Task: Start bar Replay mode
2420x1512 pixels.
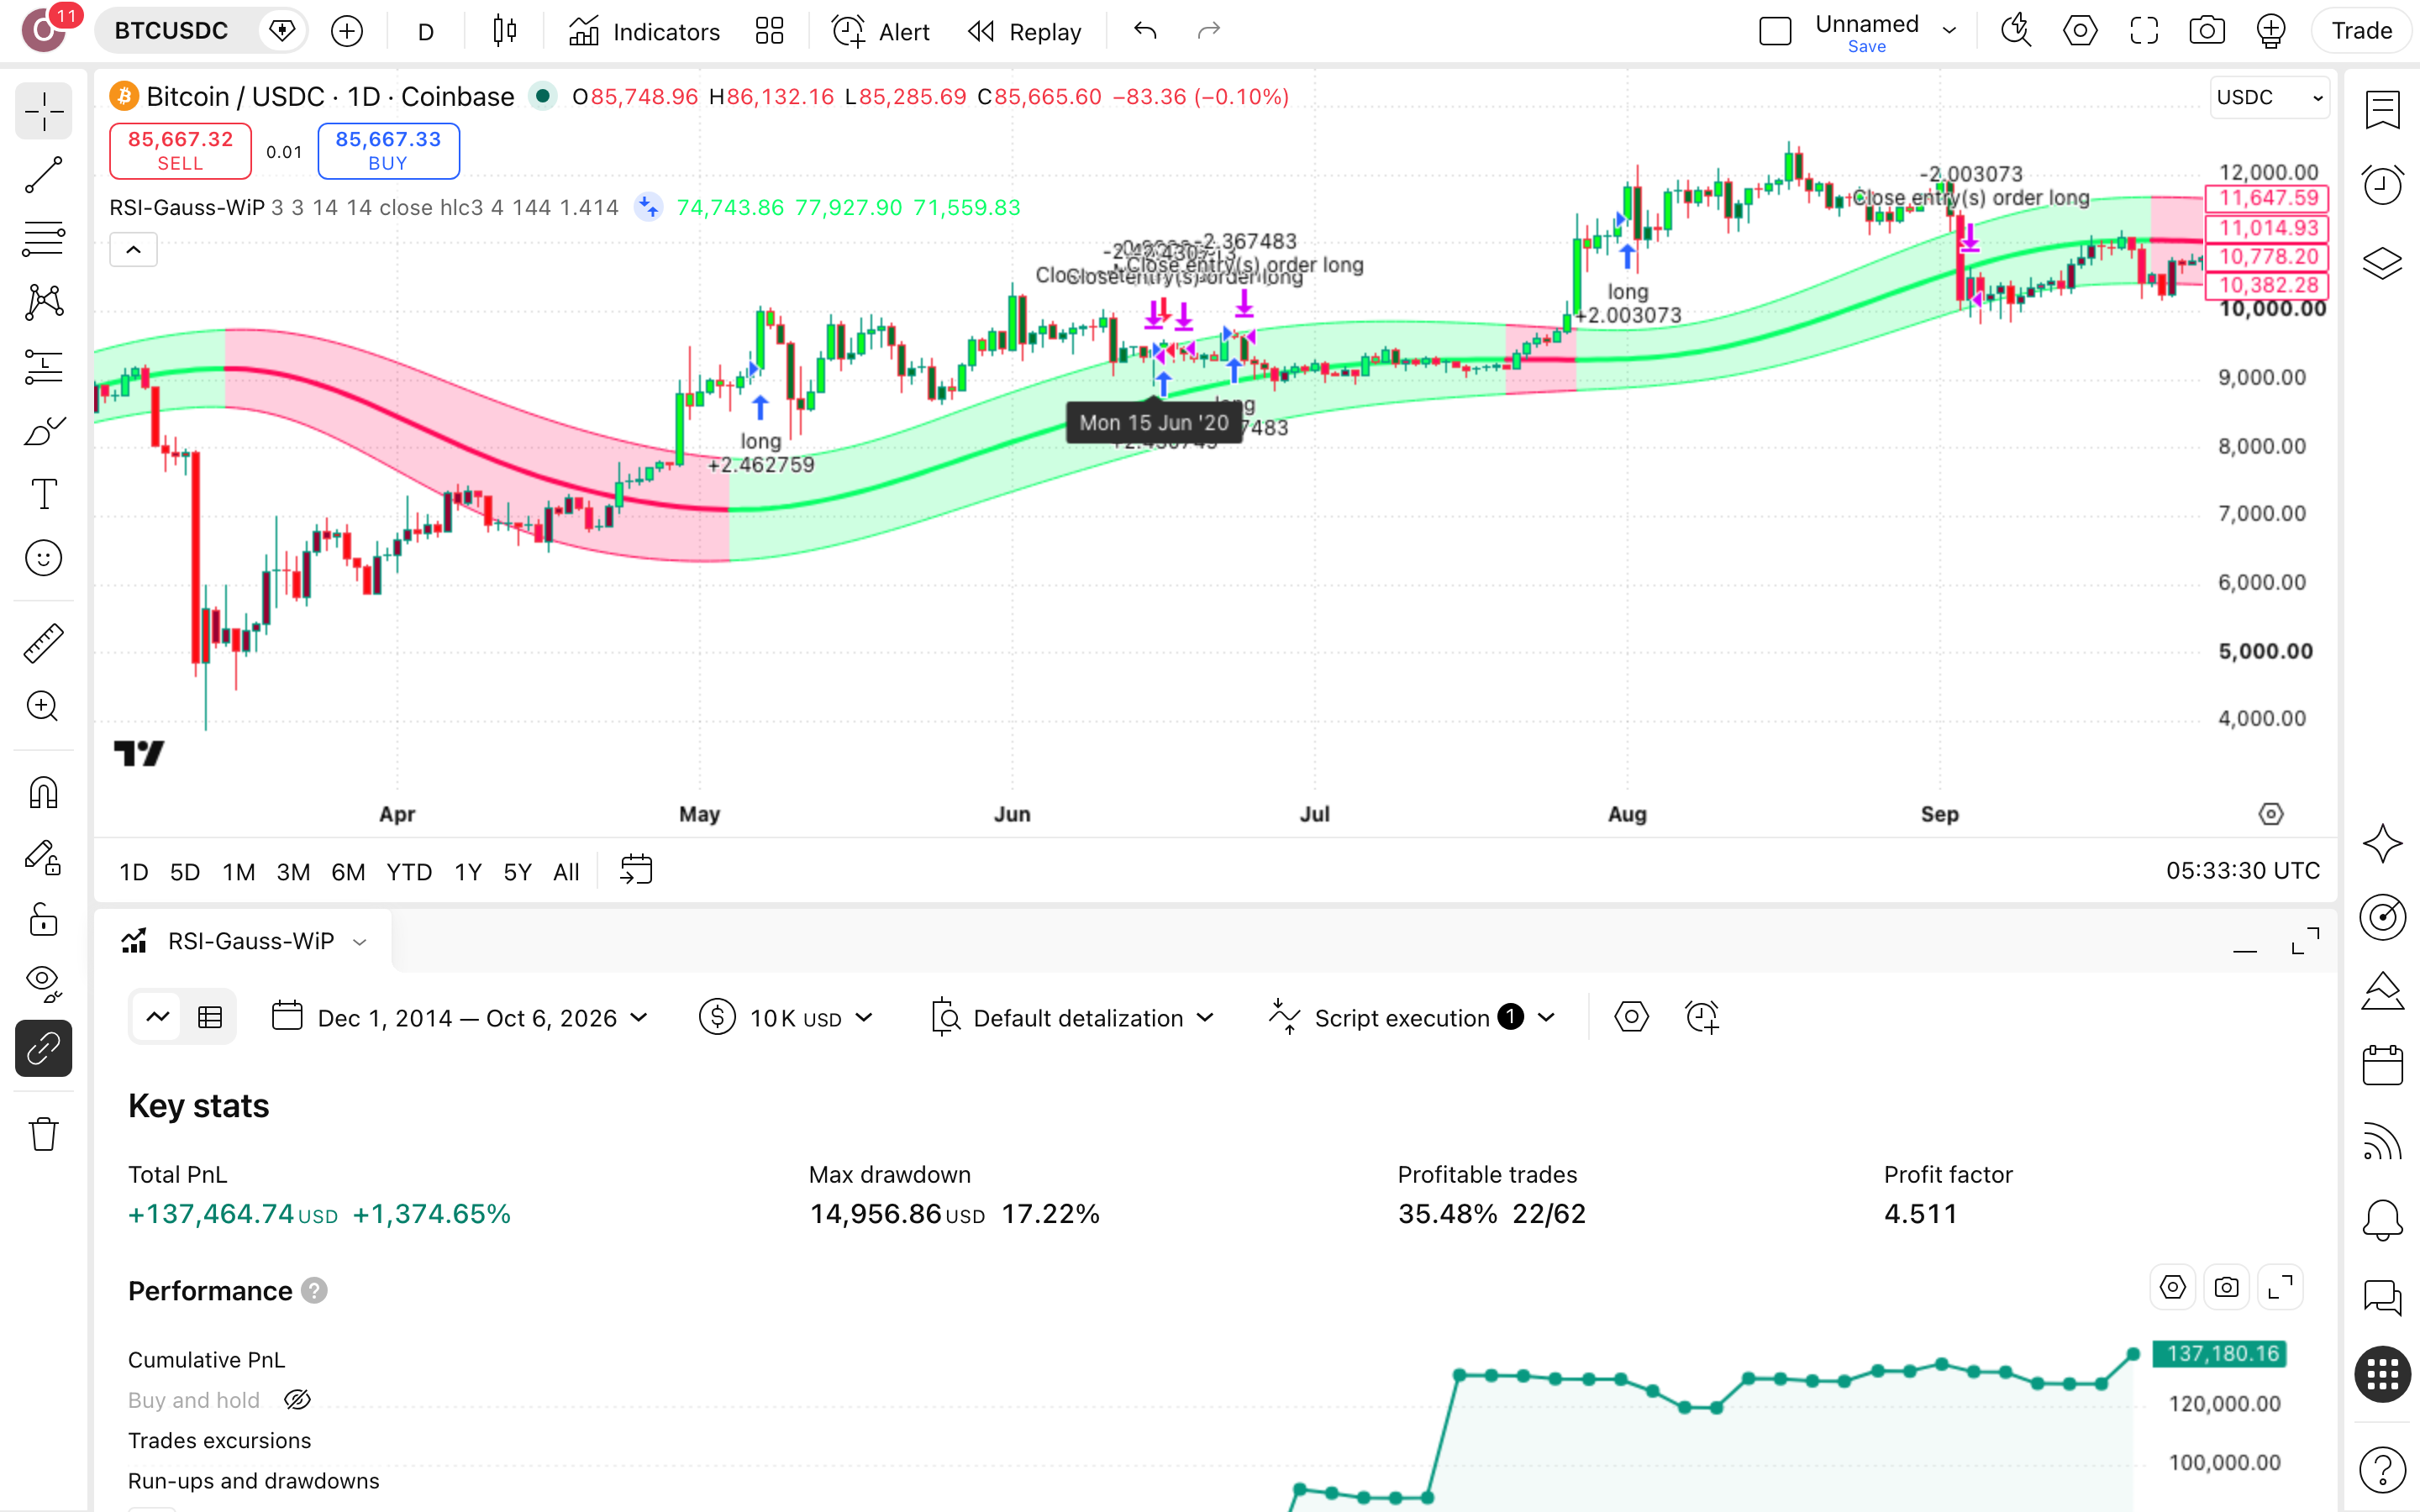Action: click(1025, 31)
